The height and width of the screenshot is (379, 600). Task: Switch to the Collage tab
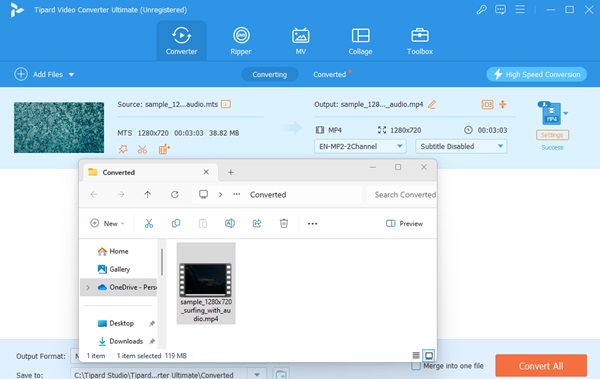(360, 41)
